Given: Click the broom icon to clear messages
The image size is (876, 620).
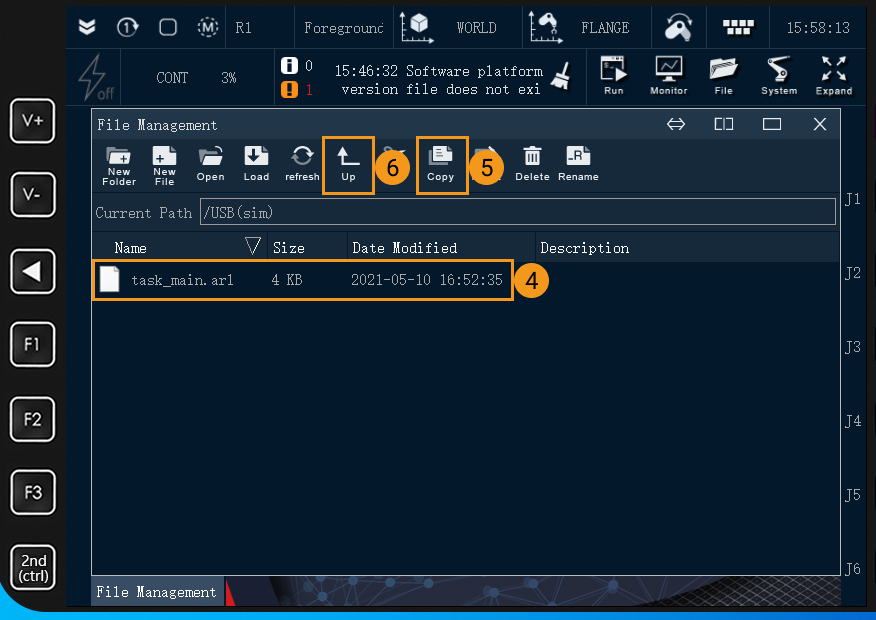Looking at the screenshot, I should click(560, 75).
